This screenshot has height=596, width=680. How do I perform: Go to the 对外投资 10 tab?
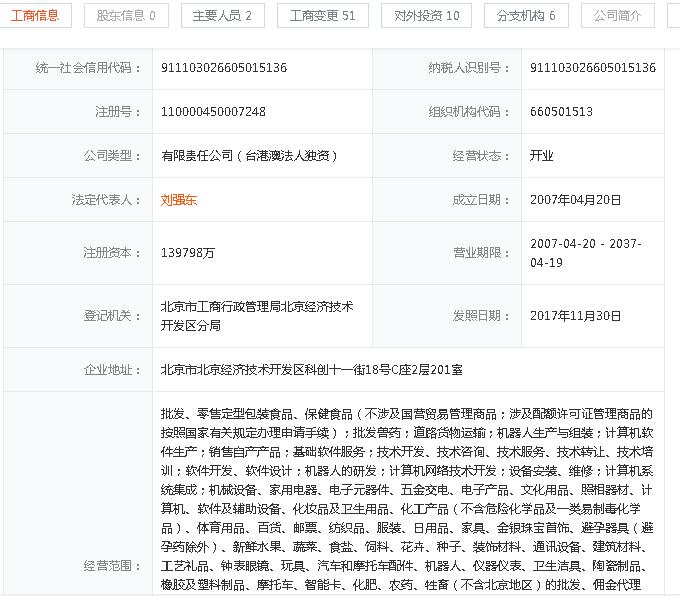tap(427, 15)
